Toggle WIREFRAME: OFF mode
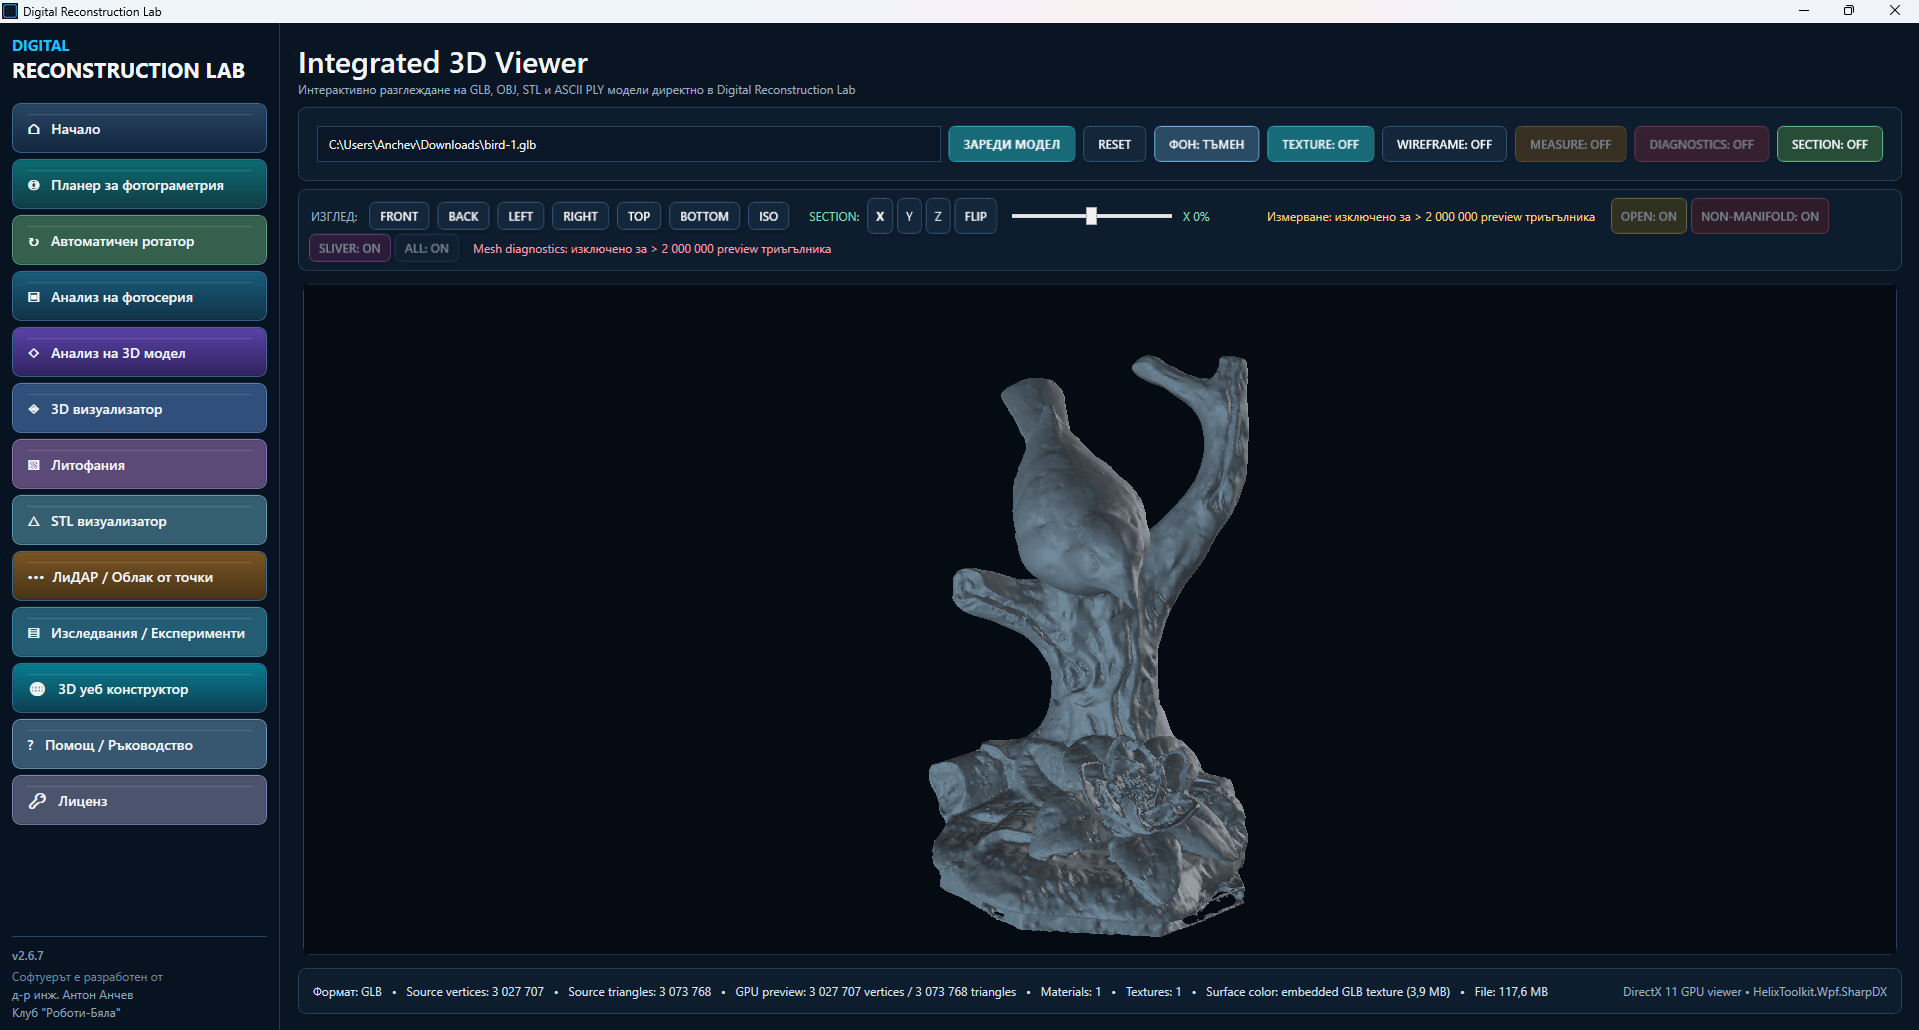 [x=1444, y=144]
